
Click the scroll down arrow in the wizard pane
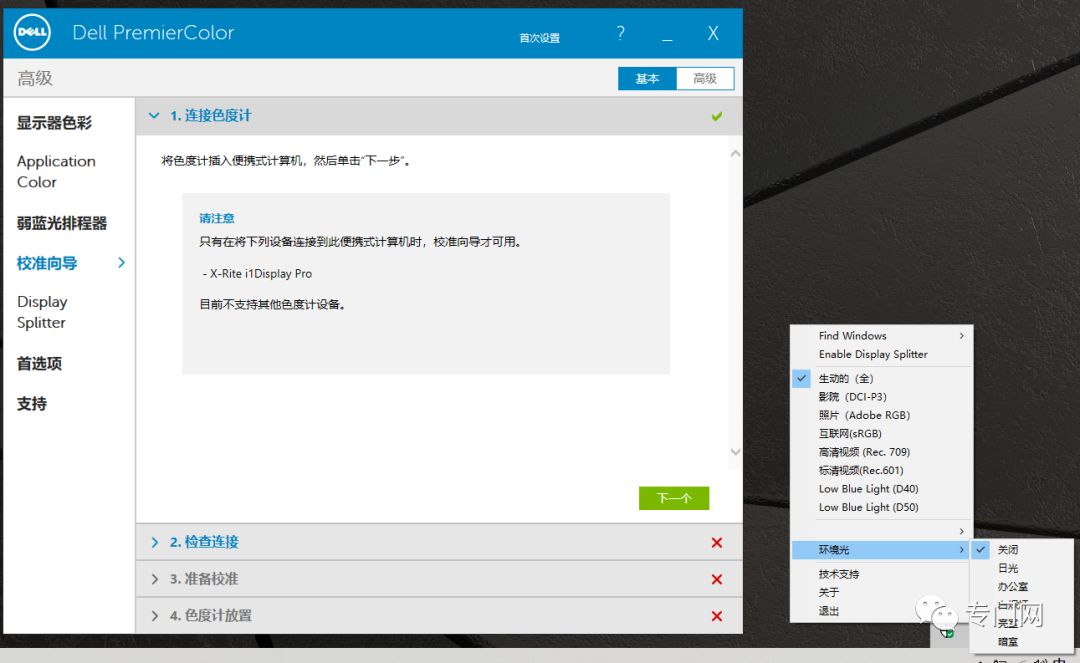point(735,452)
